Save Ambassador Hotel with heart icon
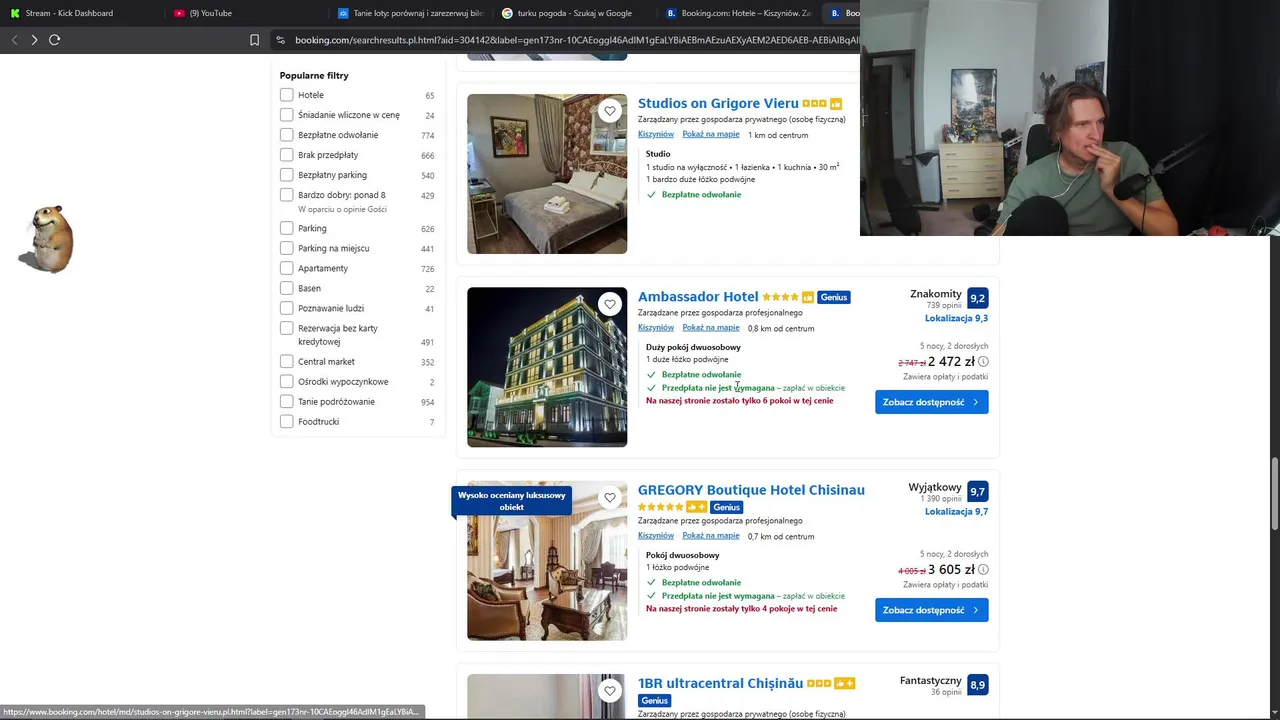 tap(610, 304)
